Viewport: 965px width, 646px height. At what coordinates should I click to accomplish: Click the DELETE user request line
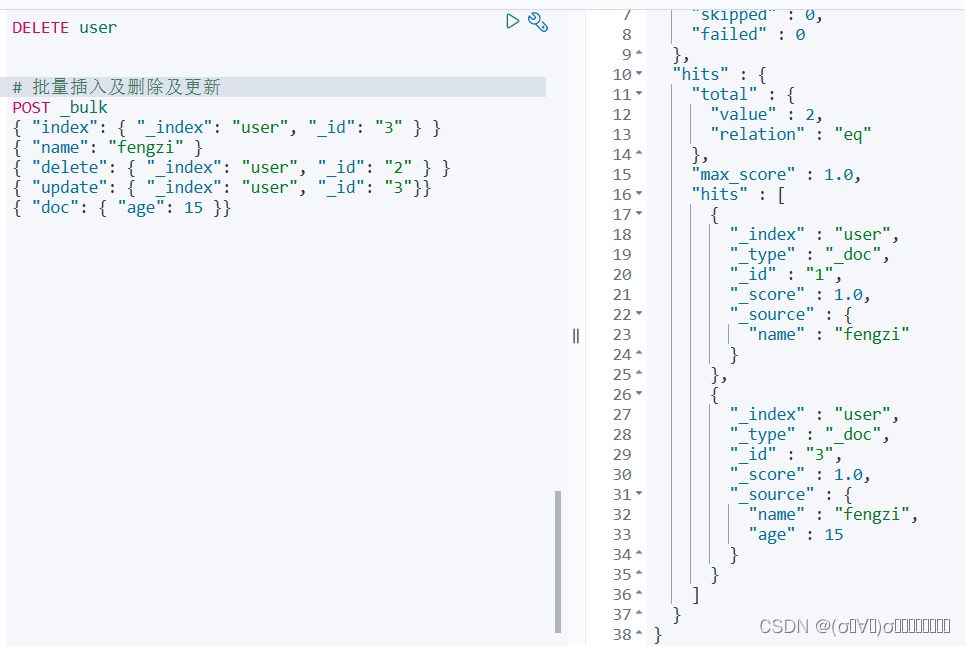[x=65, y=28]
